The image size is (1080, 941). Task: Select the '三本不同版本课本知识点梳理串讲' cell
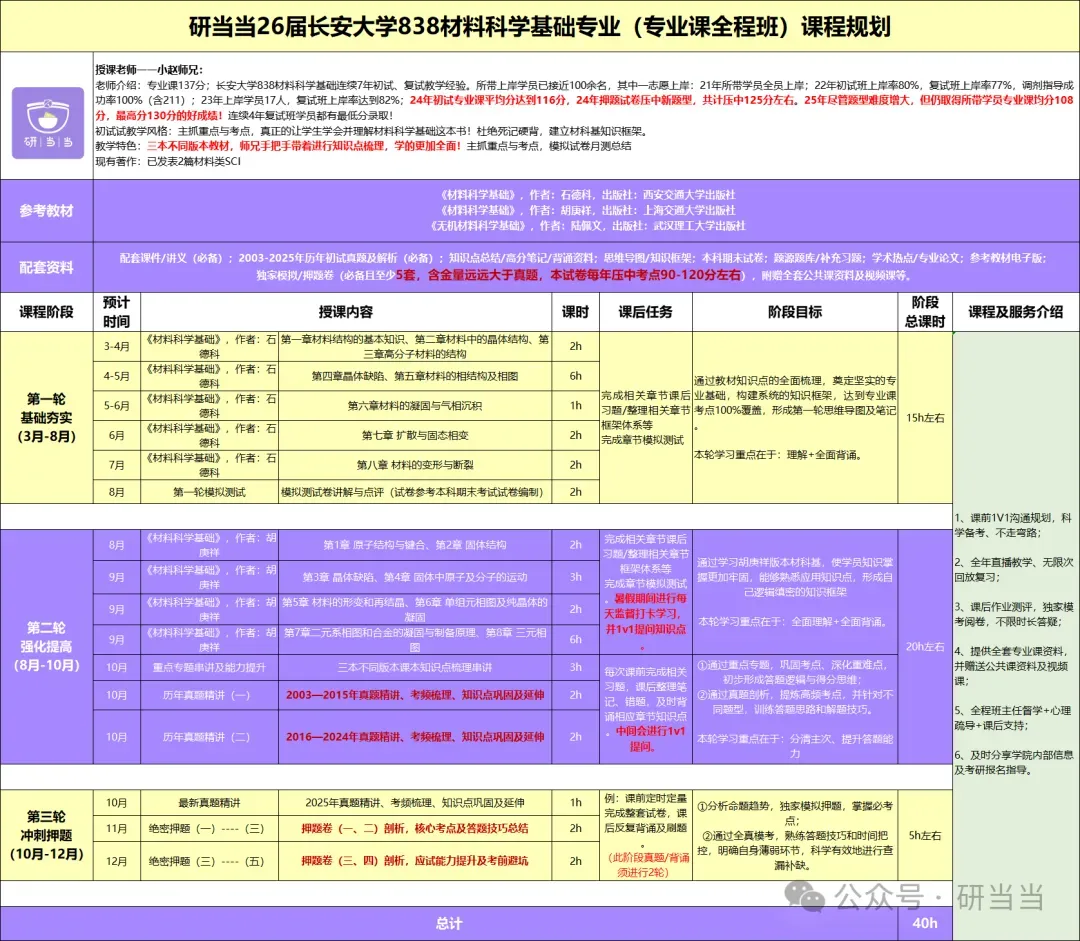[415, 668]
